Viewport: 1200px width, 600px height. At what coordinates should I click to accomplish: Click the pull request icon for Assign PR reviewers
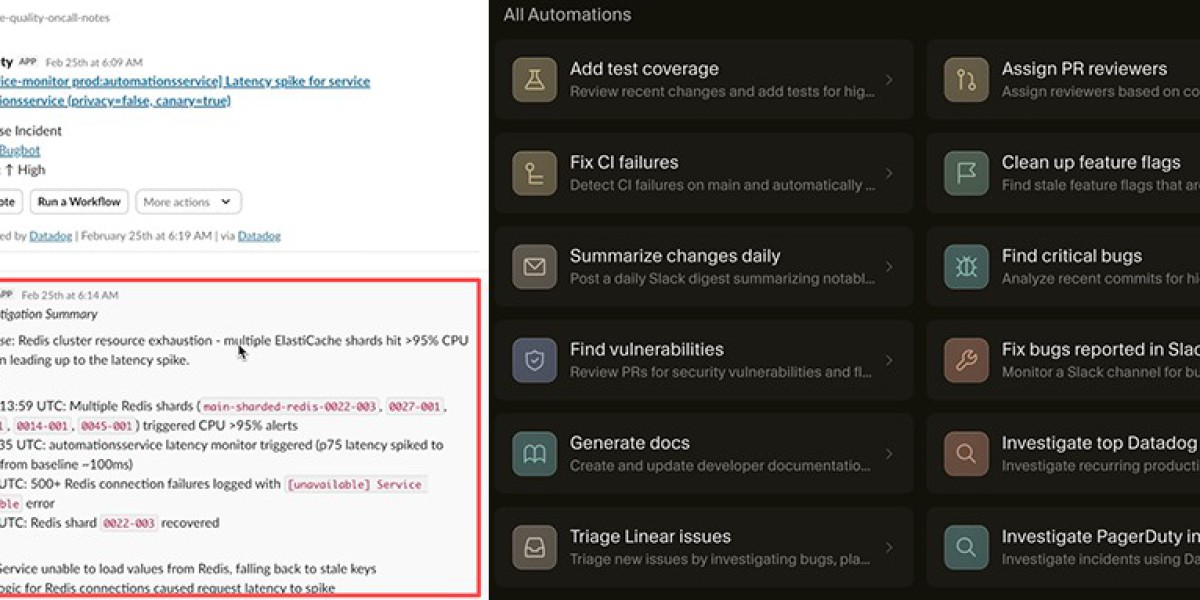point(966,80)
